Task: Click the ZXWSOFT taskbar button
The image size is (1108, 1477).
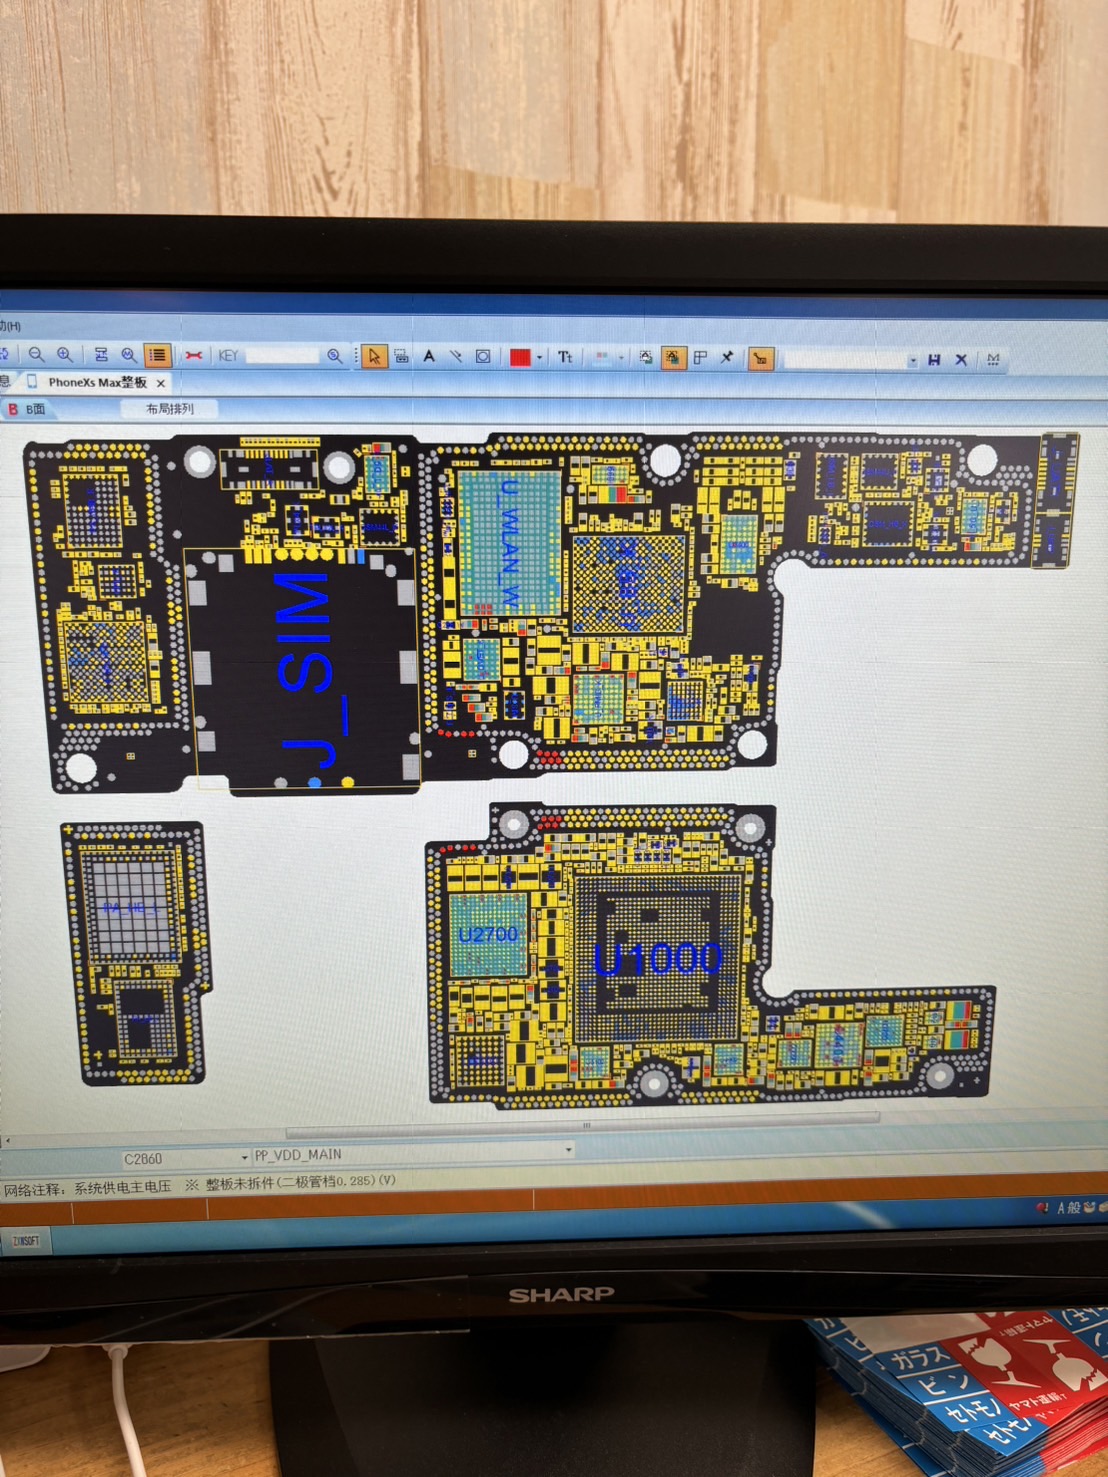Action: tap(26, 1241)
